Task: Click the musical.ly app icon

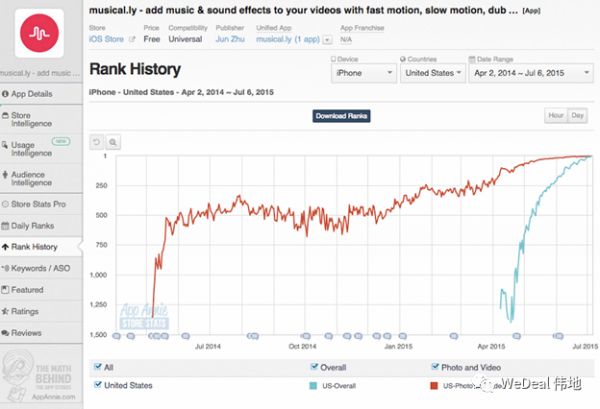Action: click(41, 31)
